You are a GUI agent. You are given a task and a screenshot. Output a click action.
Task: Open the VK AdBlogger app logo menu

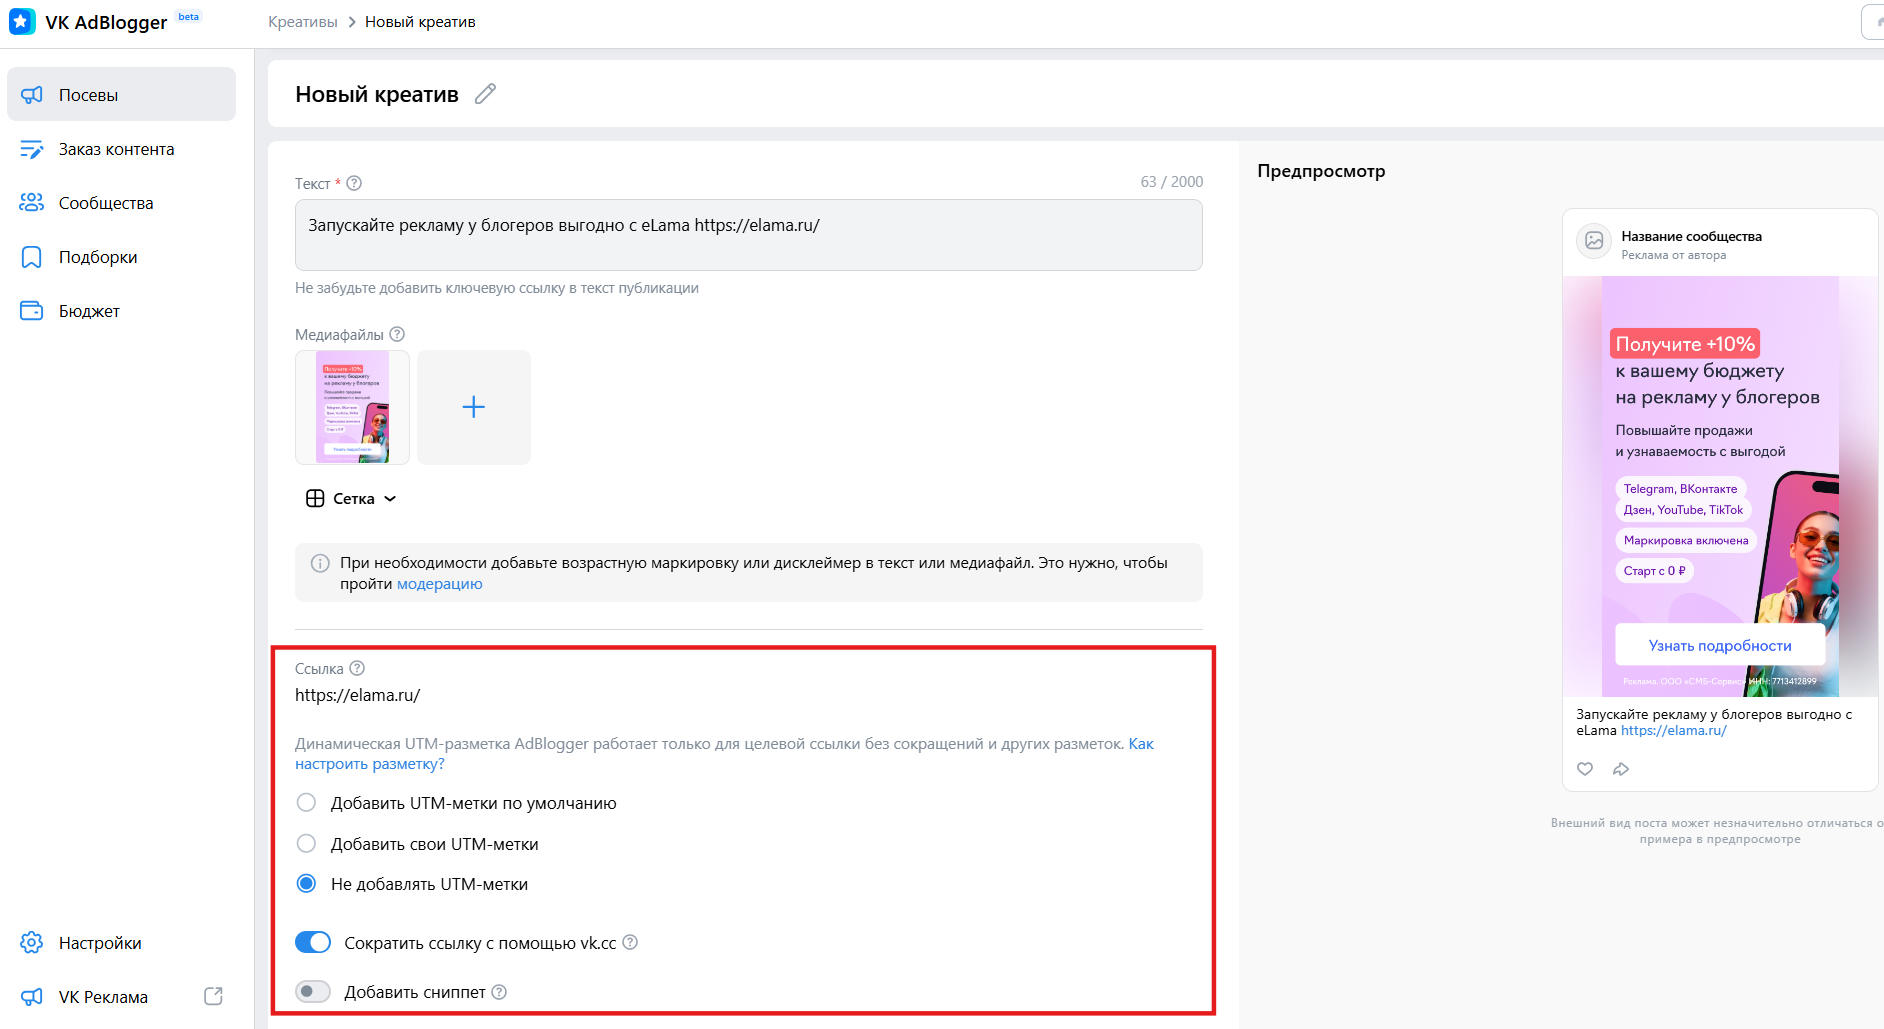coord(22,21)
